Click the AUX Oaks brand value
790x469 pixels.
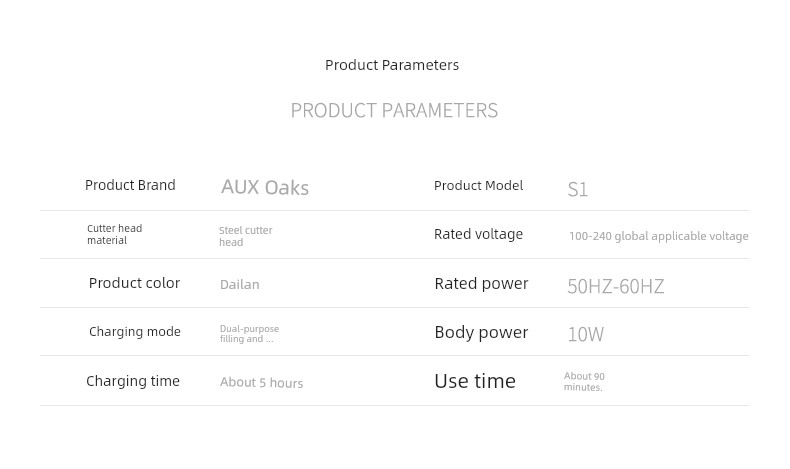265,187
